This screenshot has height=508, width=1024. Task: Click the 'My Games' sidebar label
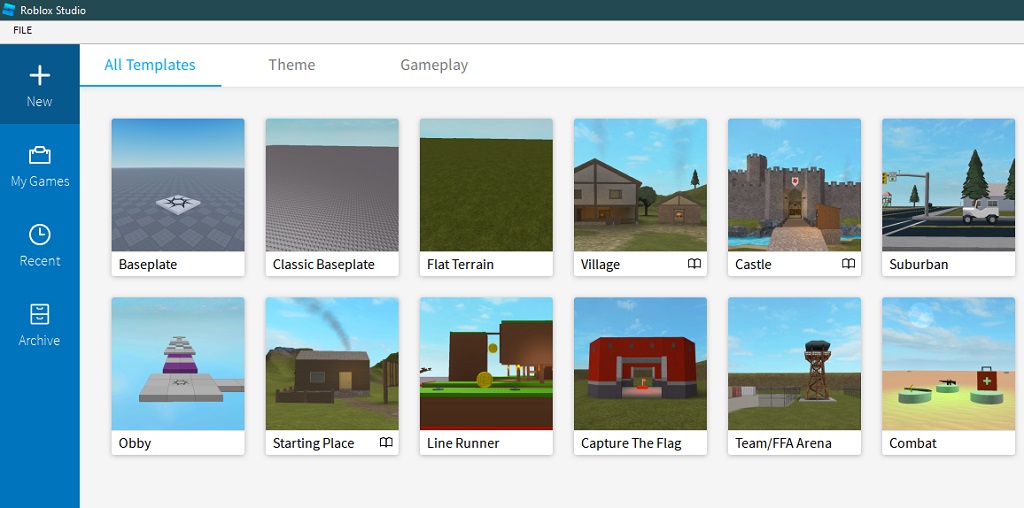coord(40,182)
